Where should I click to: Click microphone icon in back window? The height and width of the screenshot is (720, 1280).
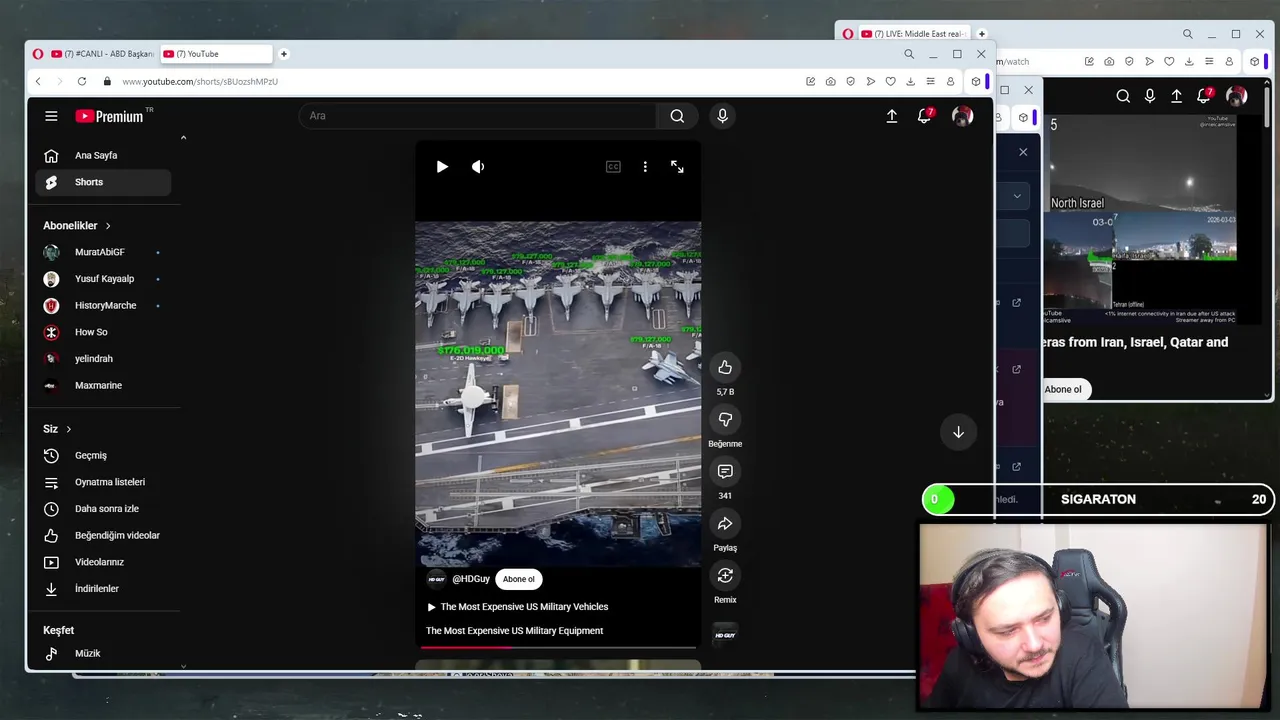point(1150,96)
